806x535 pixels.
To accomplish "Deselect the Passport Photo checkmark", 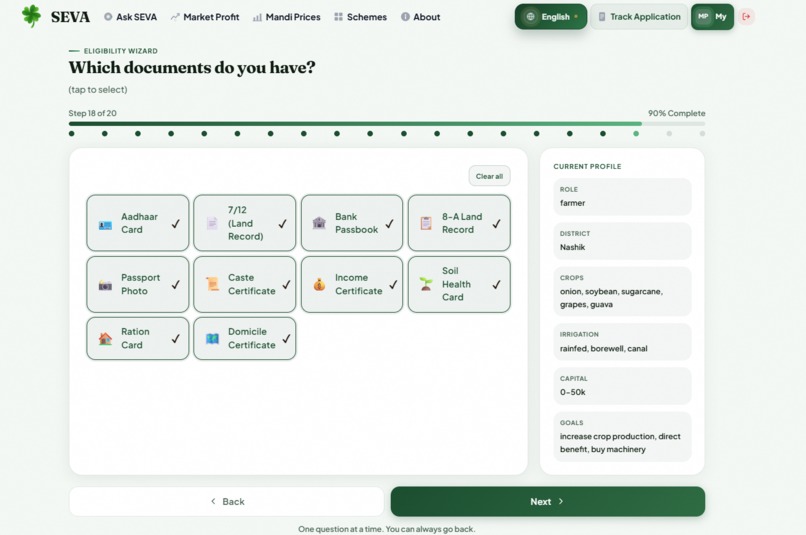I will [176, 284].
